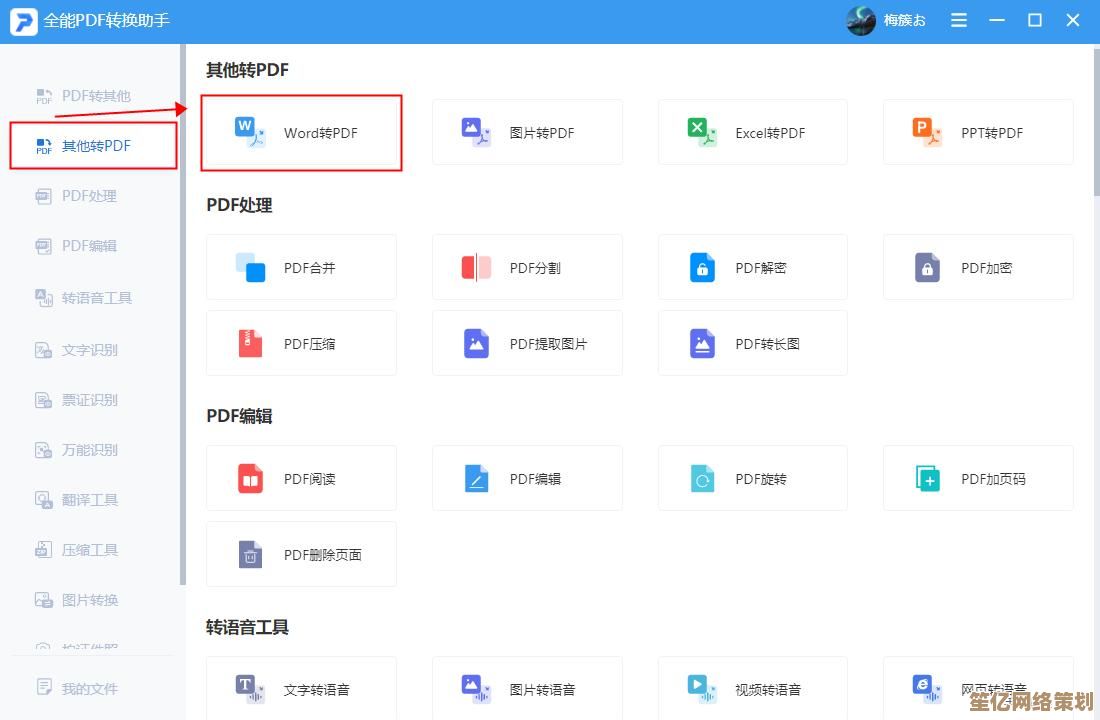1100x720 pixels.
Task: Click the PDF加页码 icon
Action: (x=927, y=479)
